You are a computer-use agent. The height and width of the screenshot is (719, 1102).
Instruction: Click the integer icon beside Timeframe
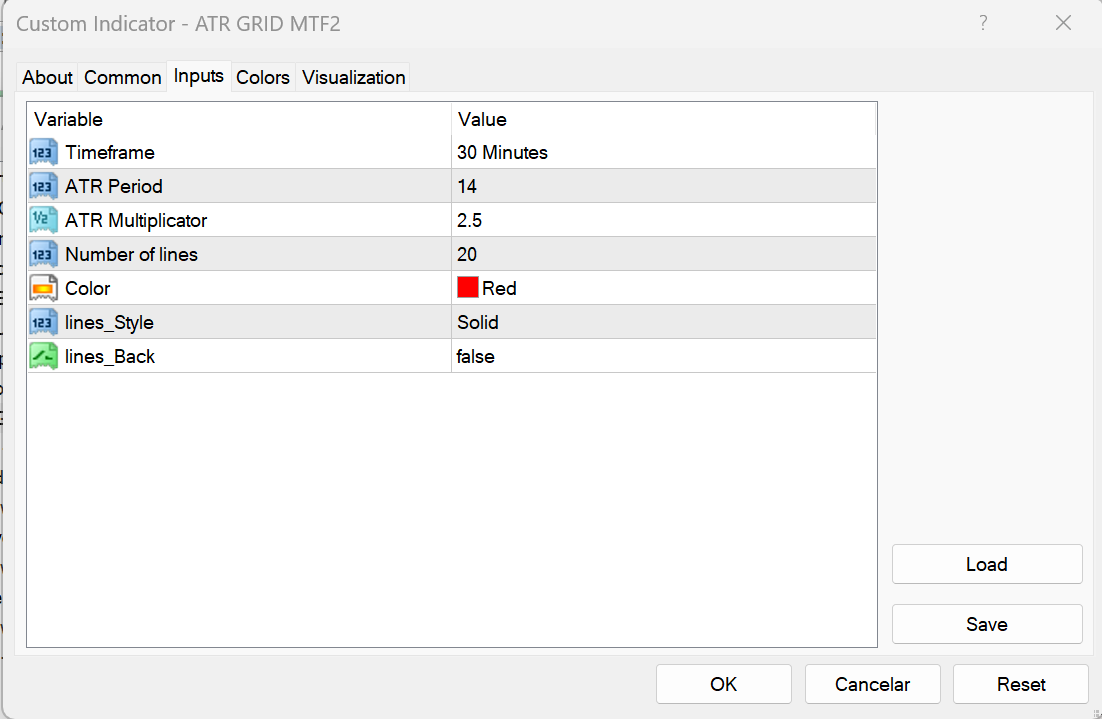tap(44, 153)
